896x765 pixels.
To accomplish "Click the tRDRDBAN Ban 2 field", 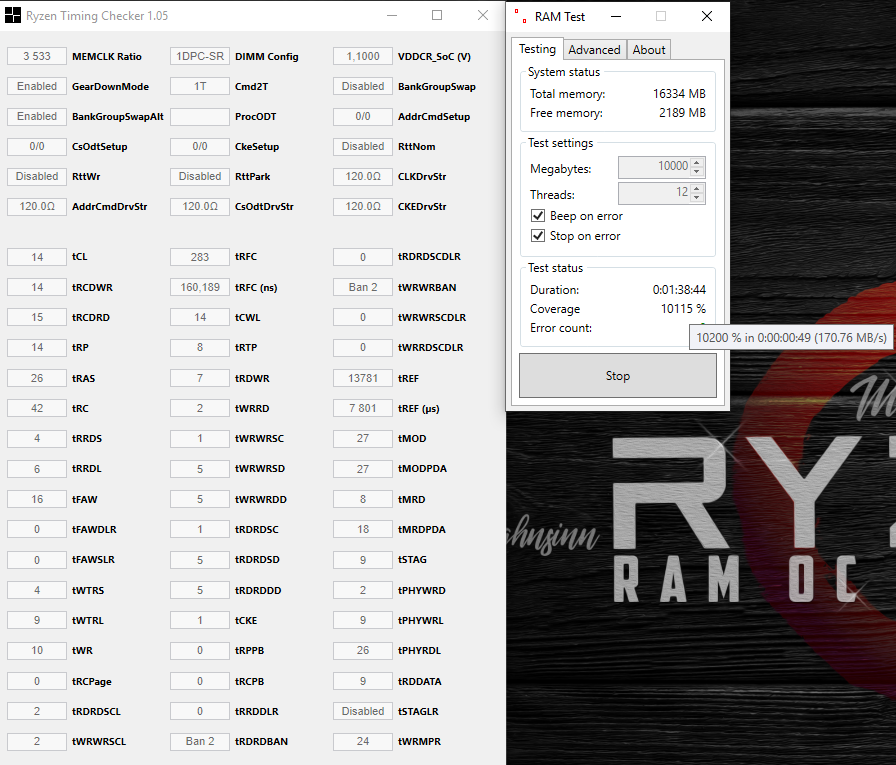I will point(200,741).
